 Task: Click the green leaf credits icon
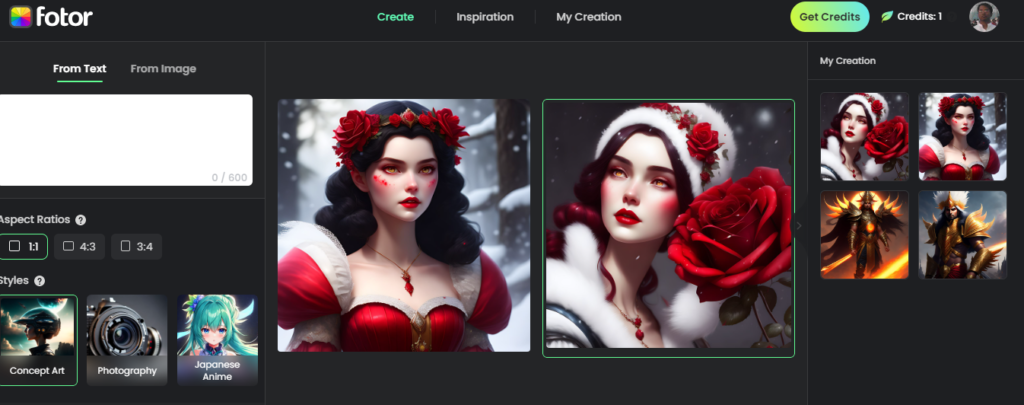(887, 17)
